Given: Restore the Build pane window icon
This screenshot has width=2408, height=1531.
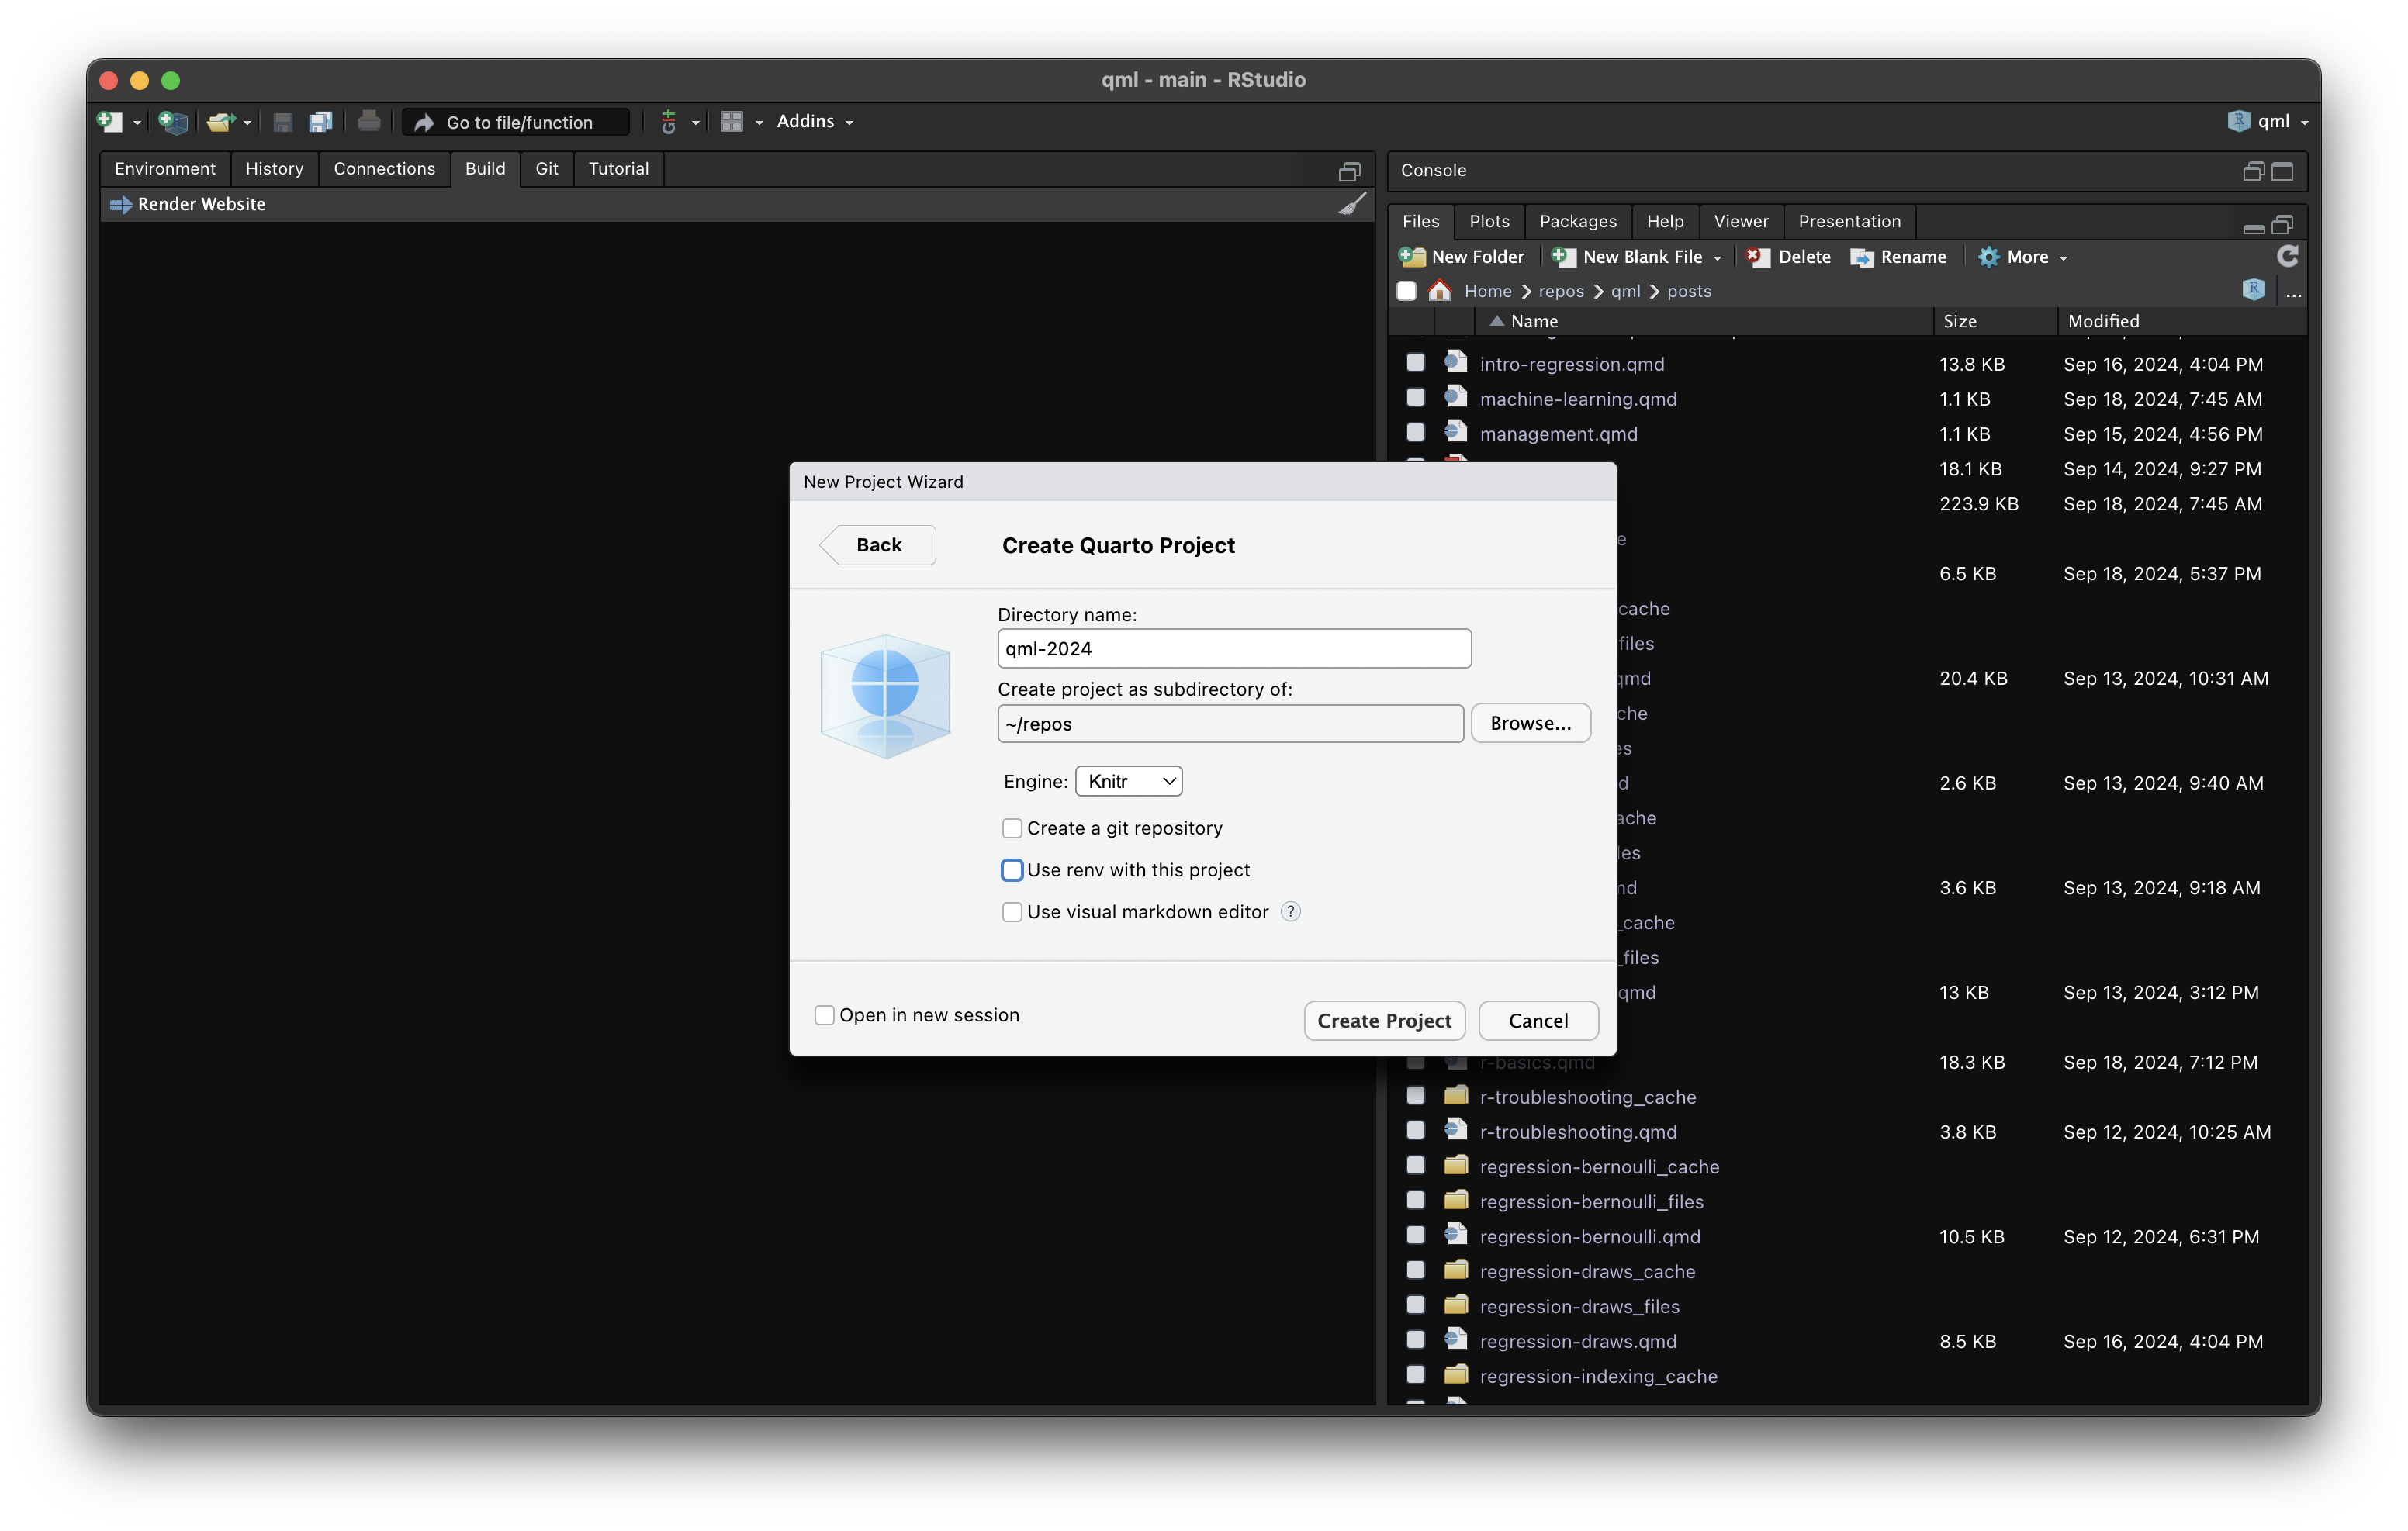Looking at the screenshot, I should click(1349, 172).
